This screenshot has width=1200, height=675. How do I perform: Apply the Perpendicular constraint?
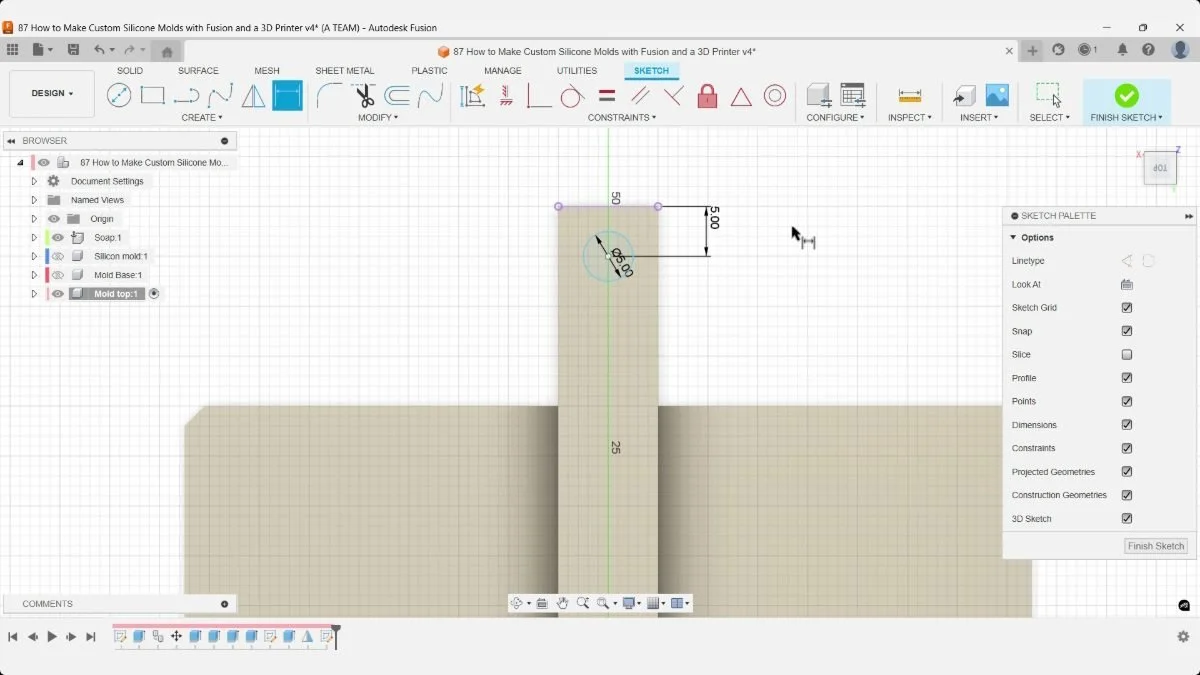tap(674, 95)
